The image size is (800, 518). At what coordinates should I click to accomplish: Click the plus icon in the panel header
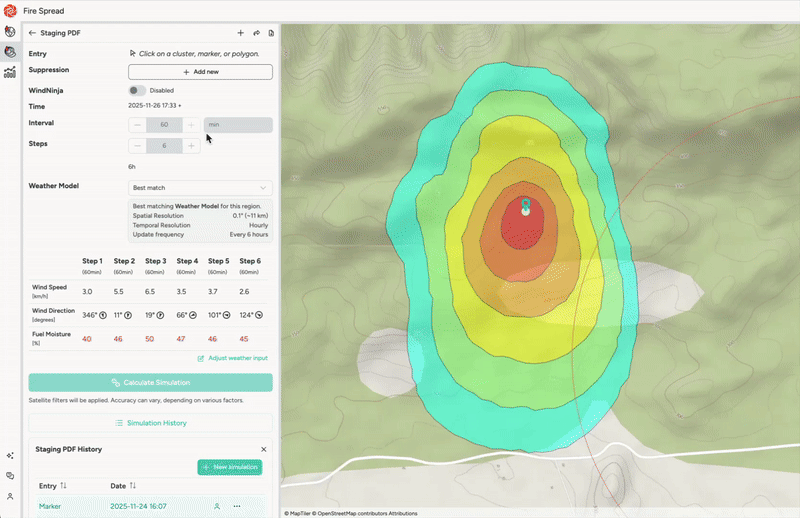point(240,33)
